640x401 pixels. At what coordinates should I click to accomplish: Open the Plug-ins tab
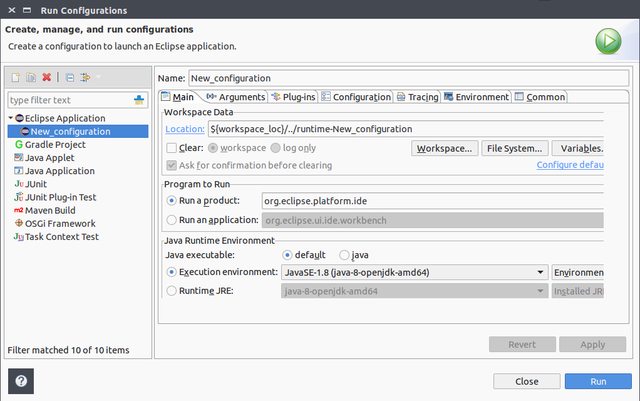coord(293,97)
